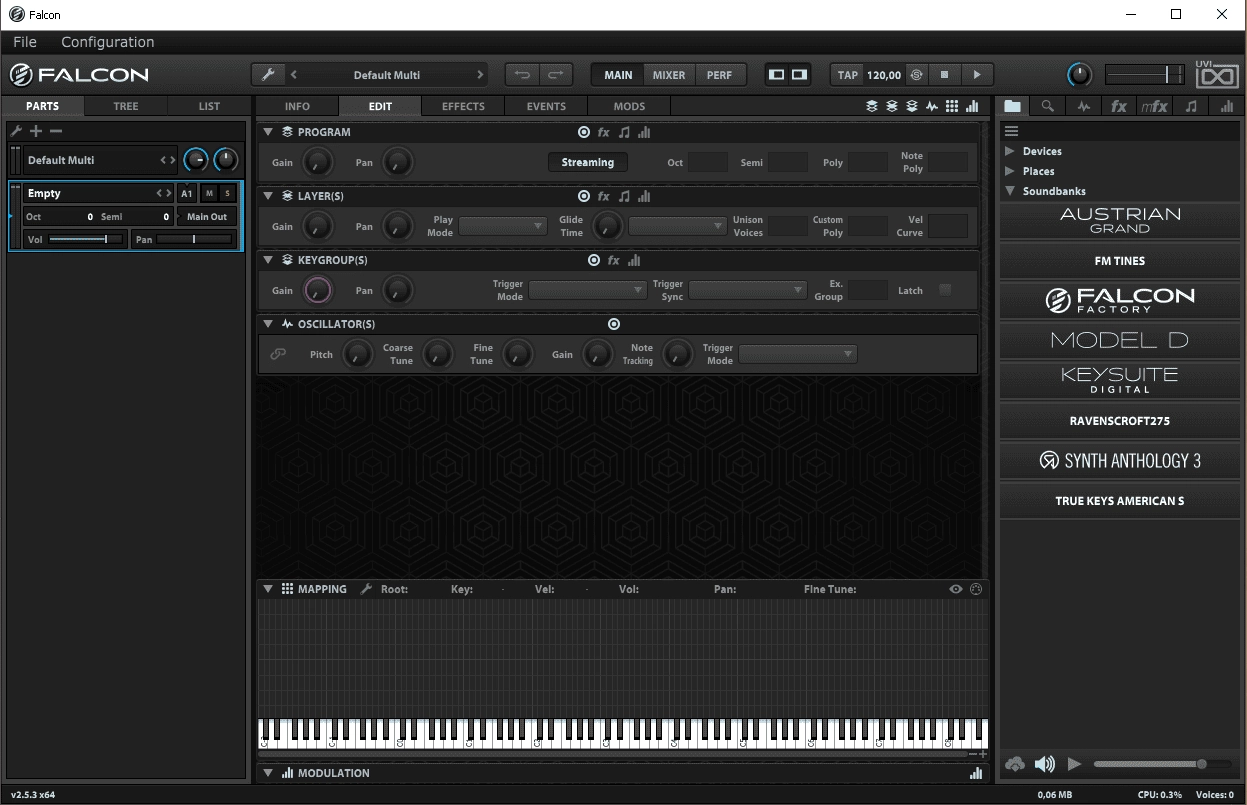The width and height of the screenshot is (1247, 805).
Task: Add a new part with plus icon
Action: pos(36,131)
